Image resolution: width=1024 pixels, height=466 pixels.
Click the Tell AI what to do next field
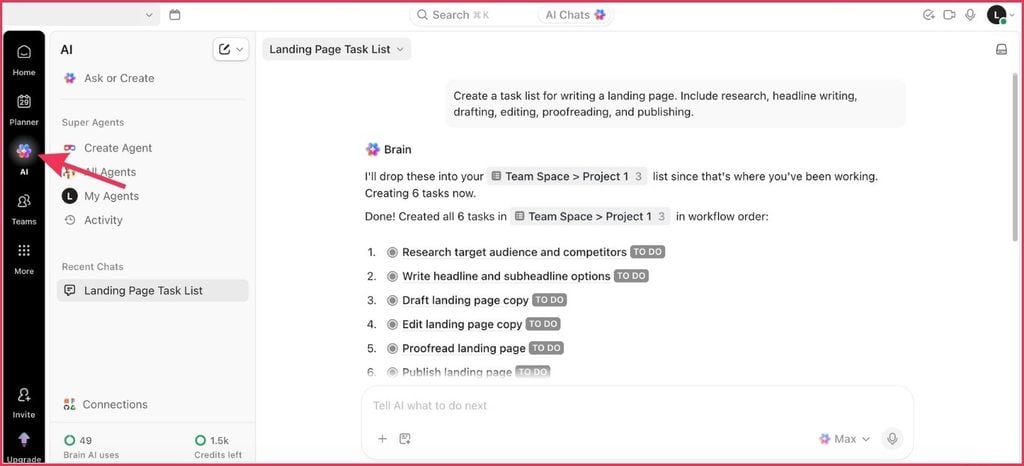[637, 405]
